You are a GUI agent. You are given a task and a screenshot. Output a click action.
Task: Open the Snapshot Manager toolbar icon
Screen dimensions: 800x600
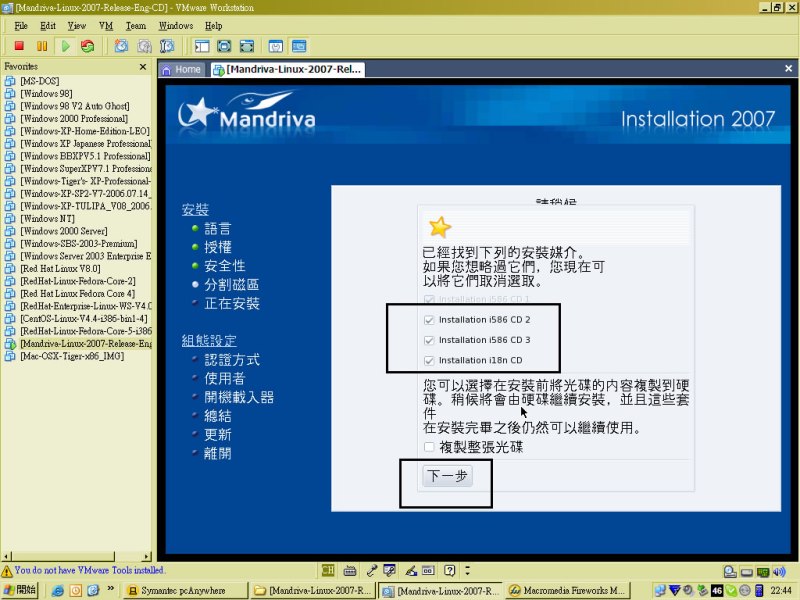pos(167,46)
